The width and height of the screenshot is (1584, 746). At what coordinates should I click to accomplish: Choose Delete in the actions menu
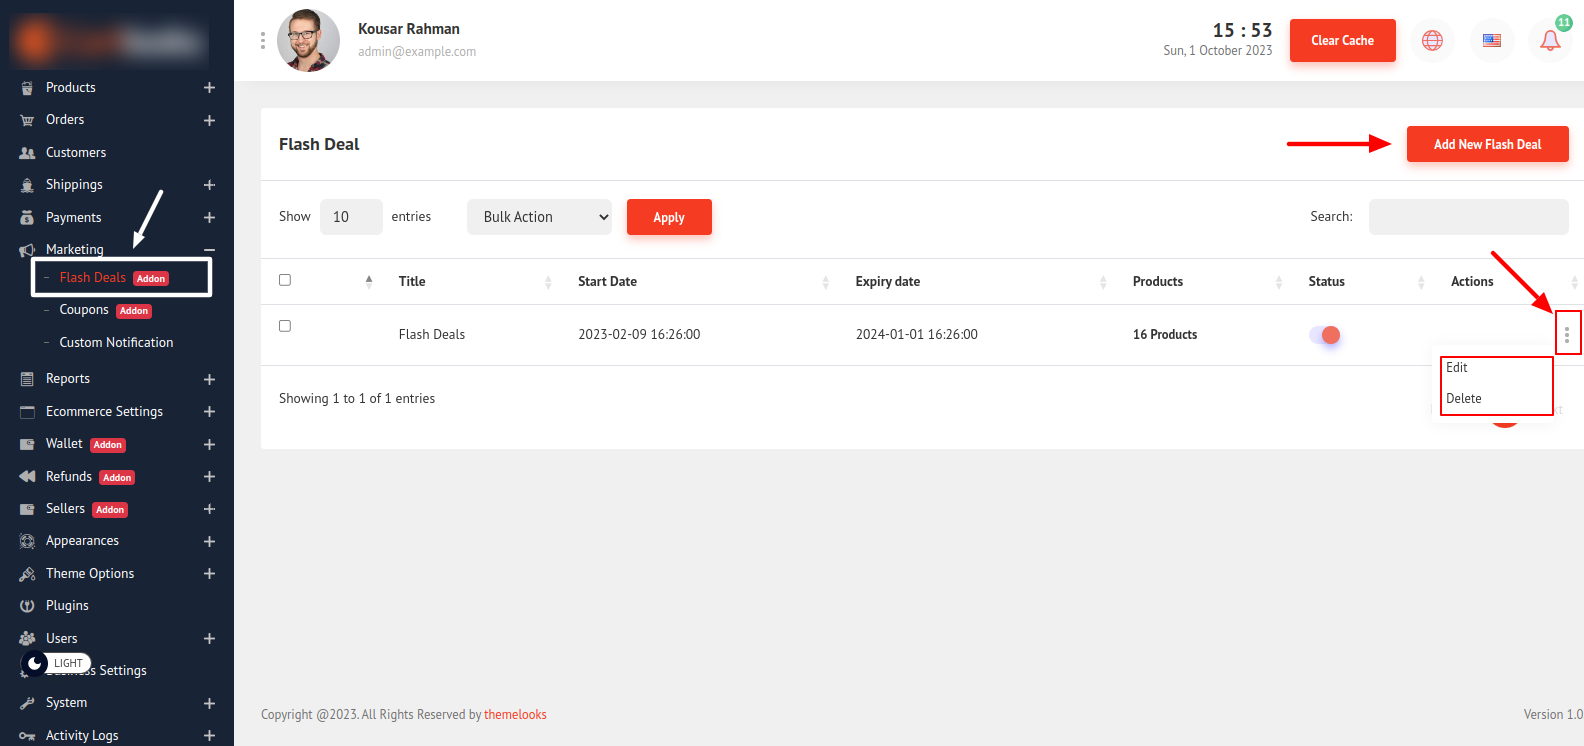(1464, 399)
